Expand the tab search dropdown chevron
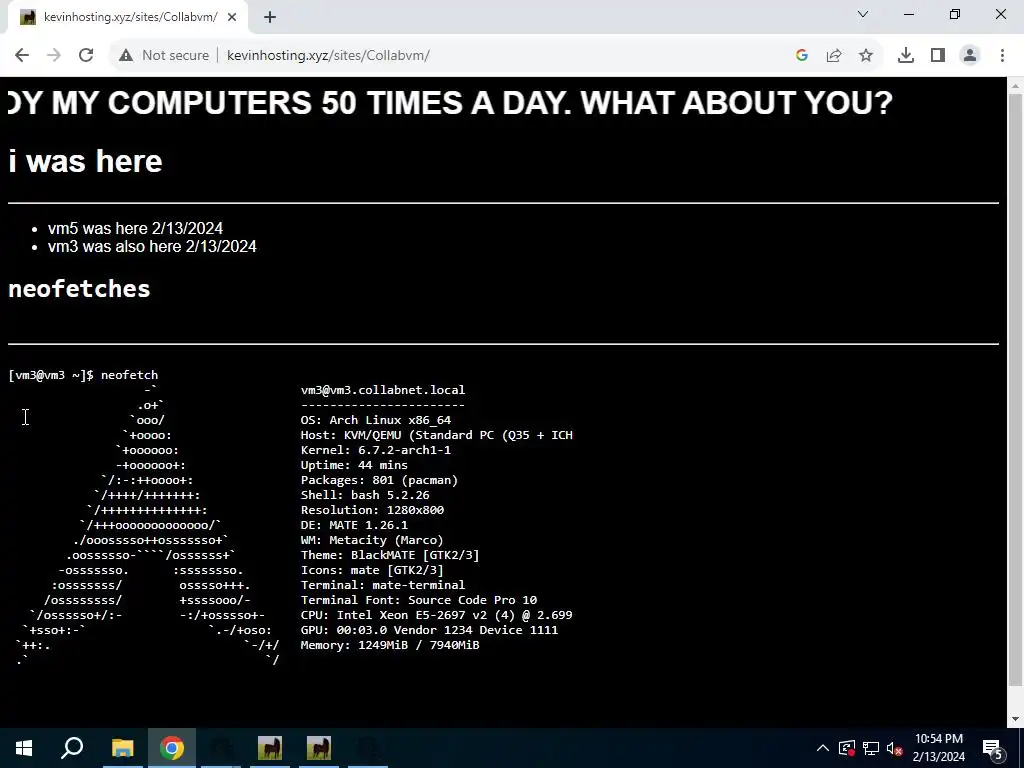The image size is (1024, 768). [x=863, y=14]
